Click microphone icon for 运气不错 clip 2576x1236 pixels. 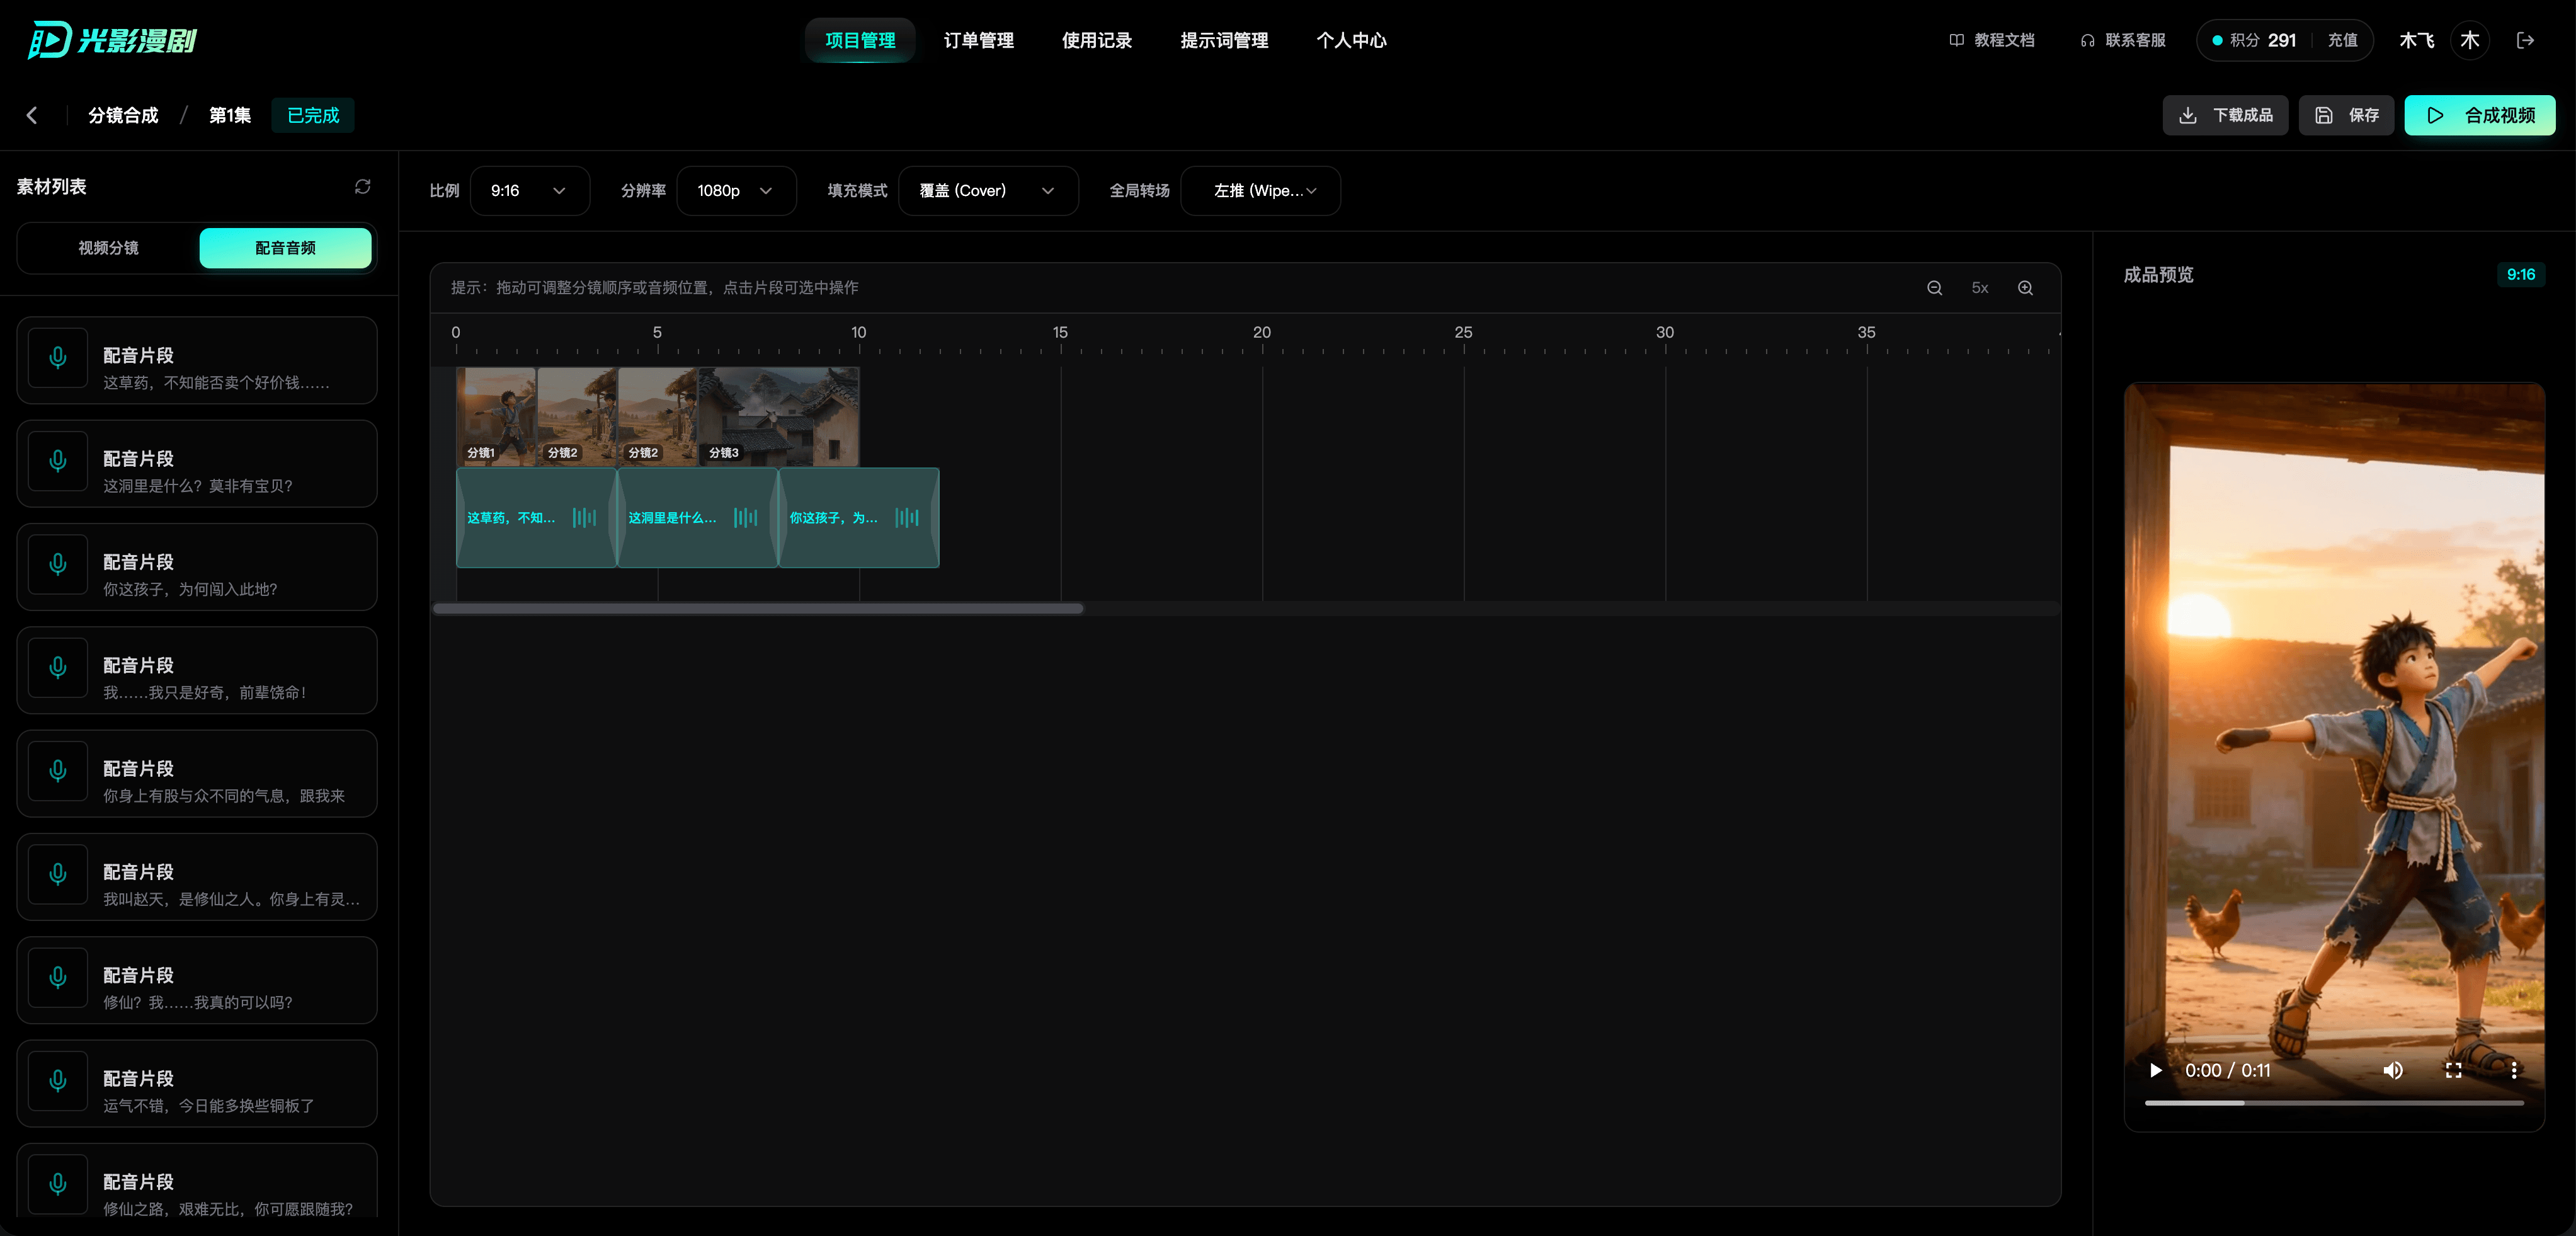pos(58,1081)
